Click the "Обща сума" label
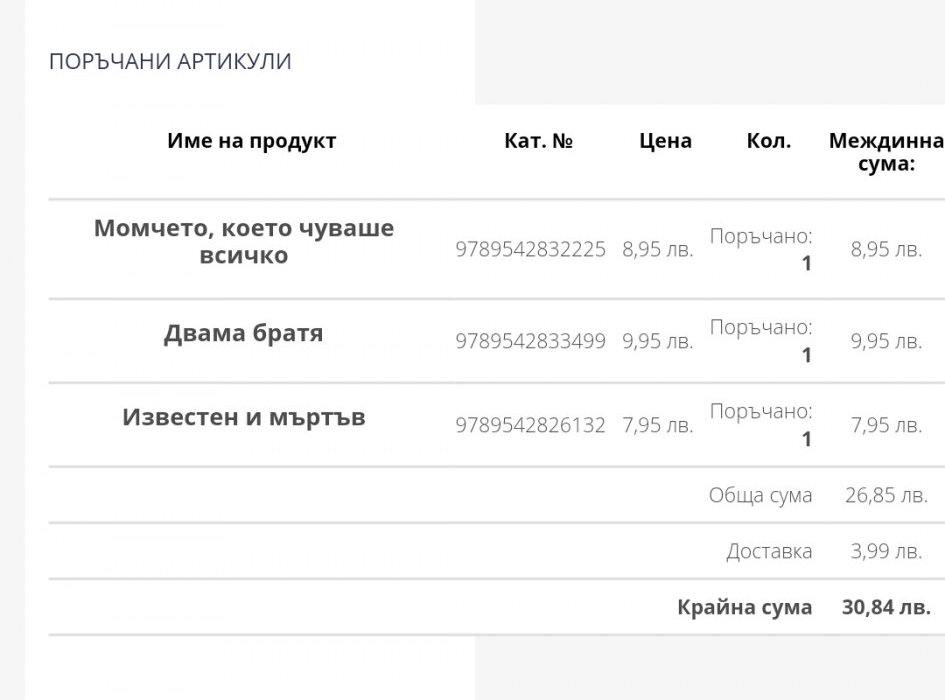This screenshot has width=945, height=700. tap(760, 495)
